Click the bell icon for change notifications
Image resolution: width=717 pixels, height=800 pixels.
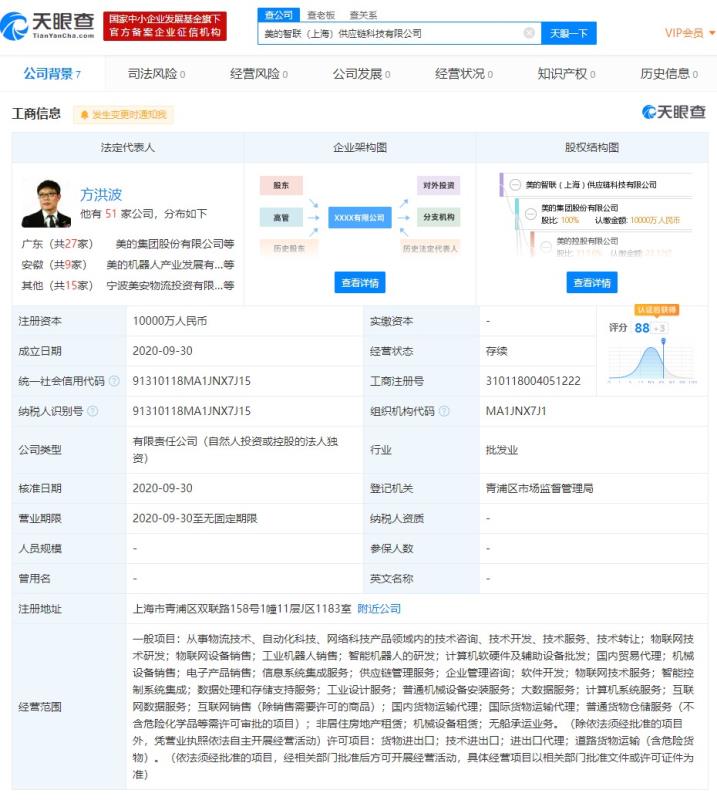tap(85, 115)
